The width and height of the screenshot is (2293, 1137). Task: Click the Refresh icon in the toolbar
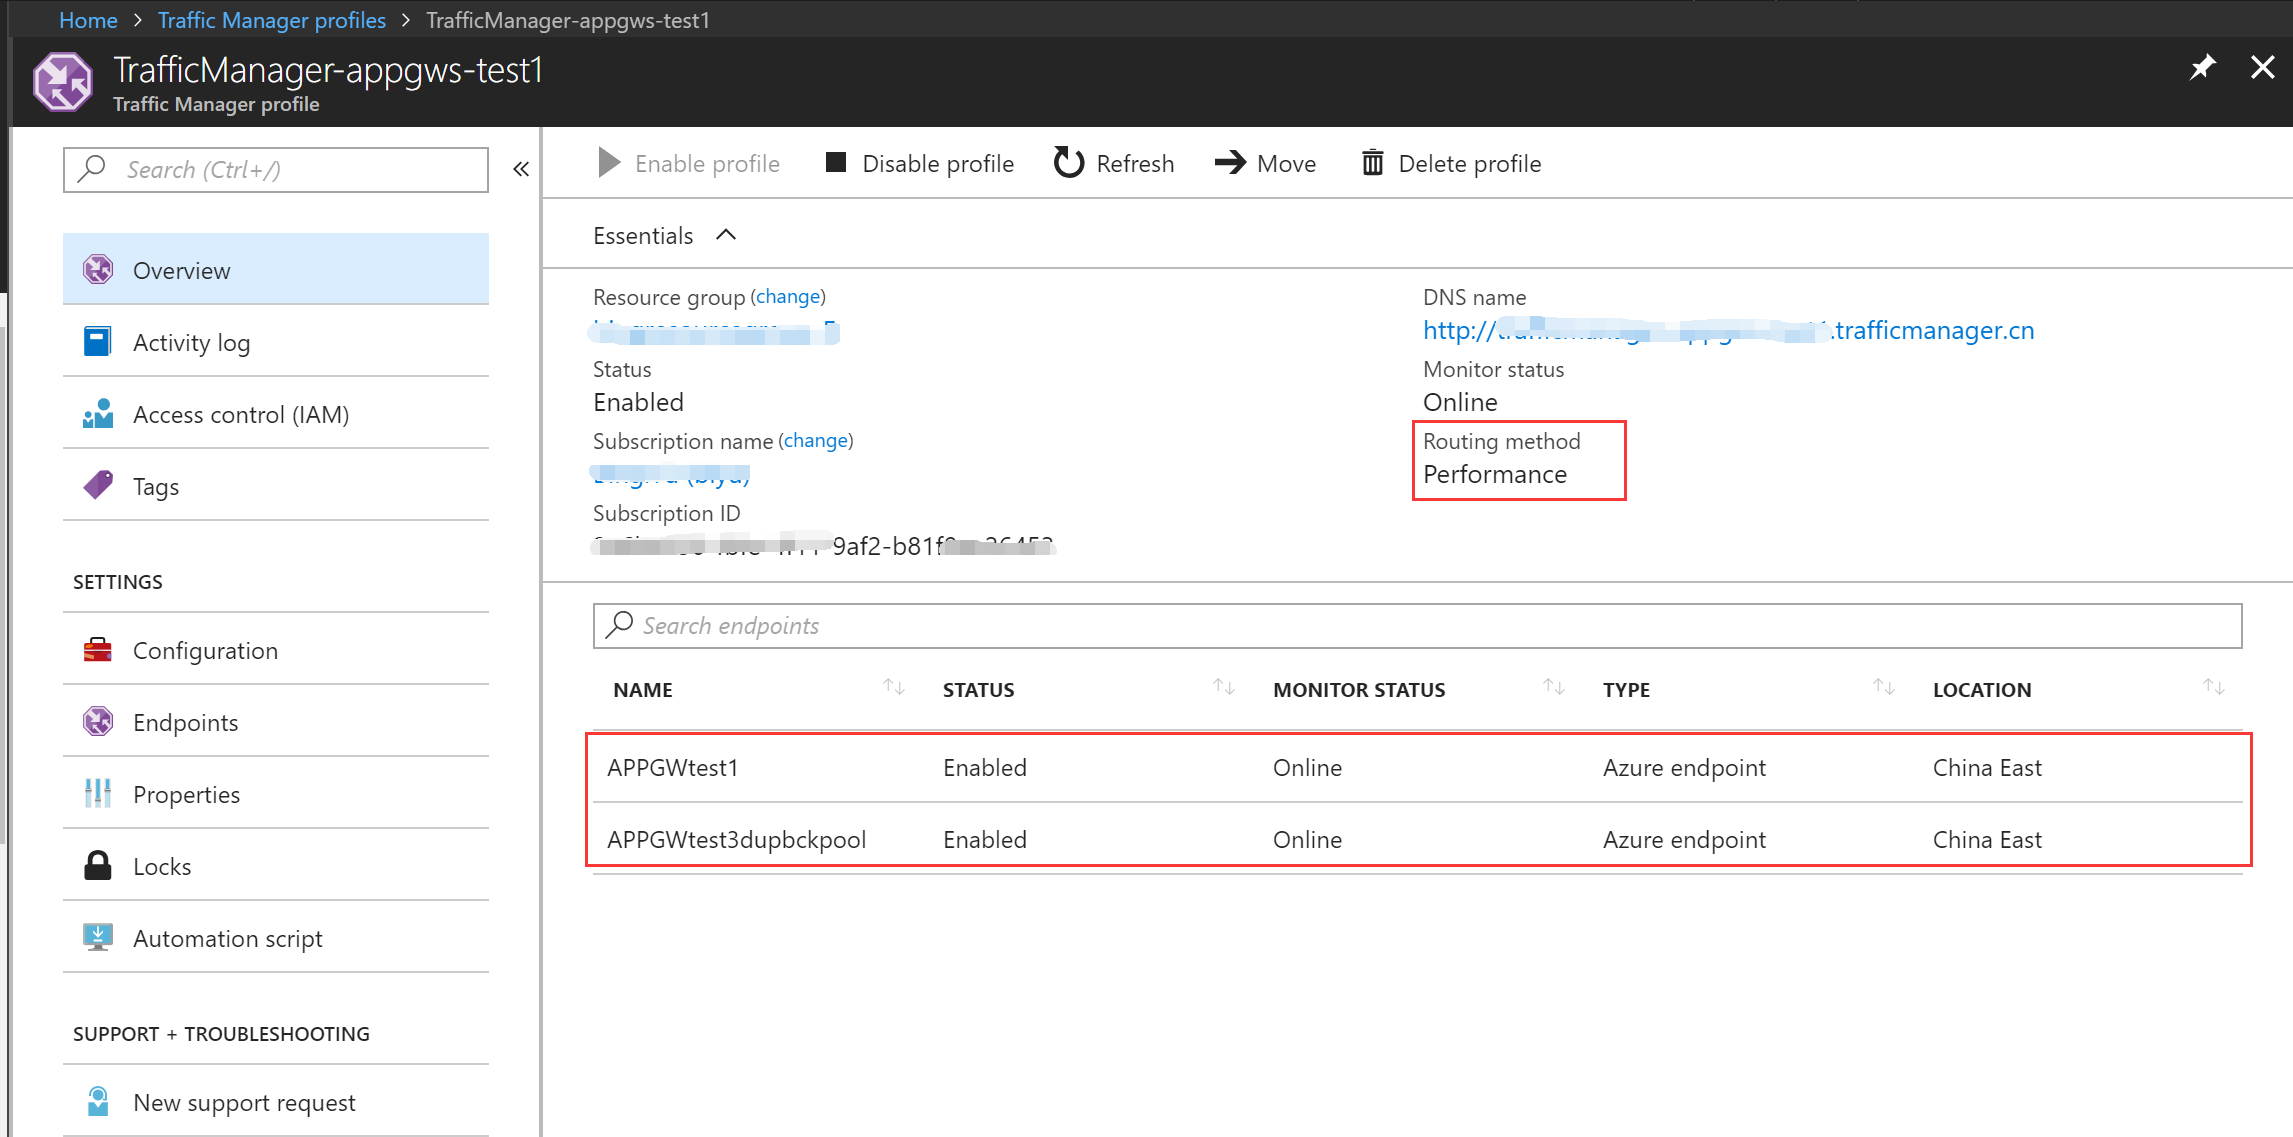[x=1068, y=163]
